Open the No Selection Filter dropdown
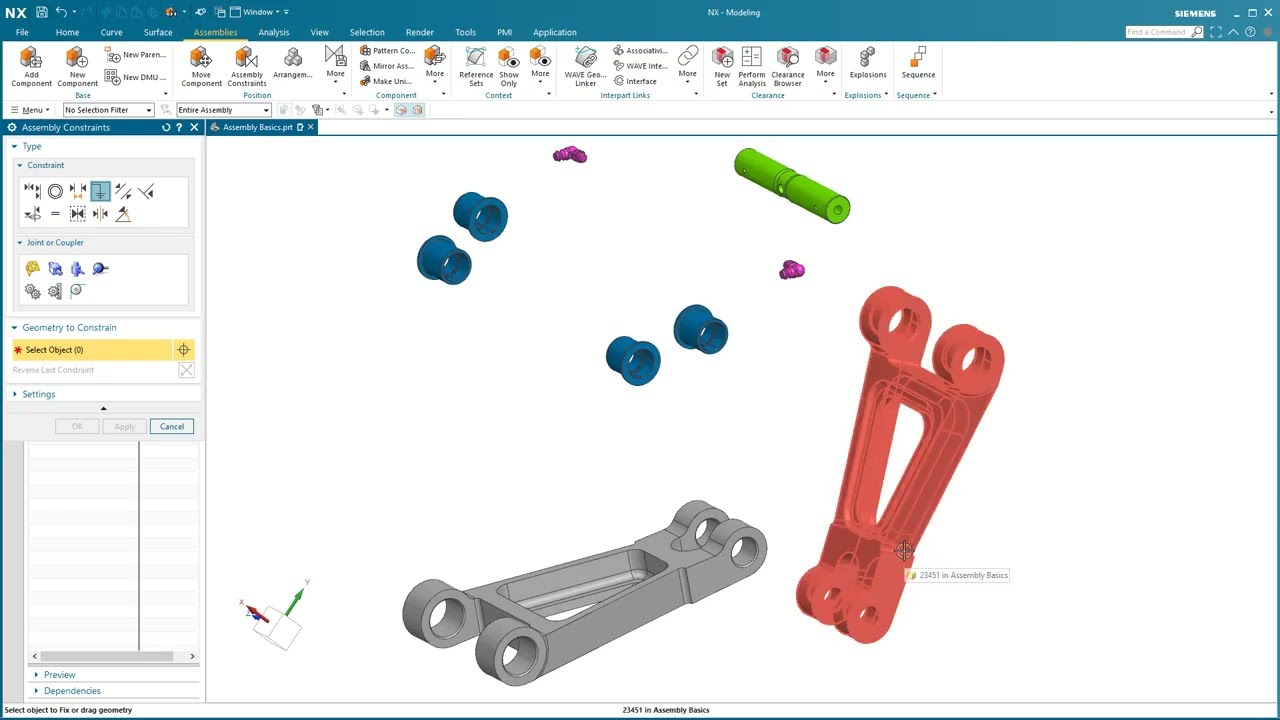 click(x=108, y=110)
